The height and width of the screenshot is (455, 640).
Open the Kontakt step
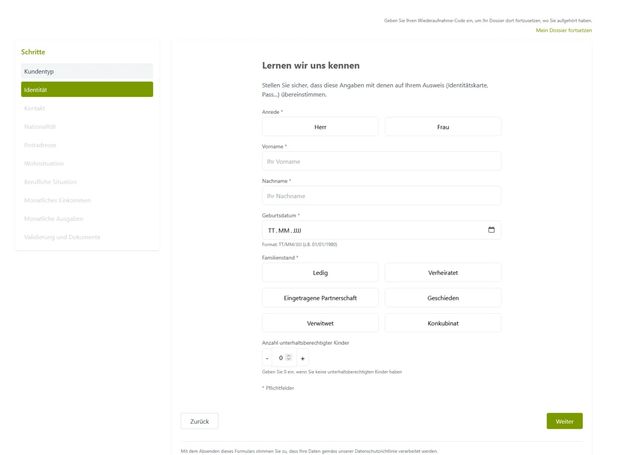point(87,108)
